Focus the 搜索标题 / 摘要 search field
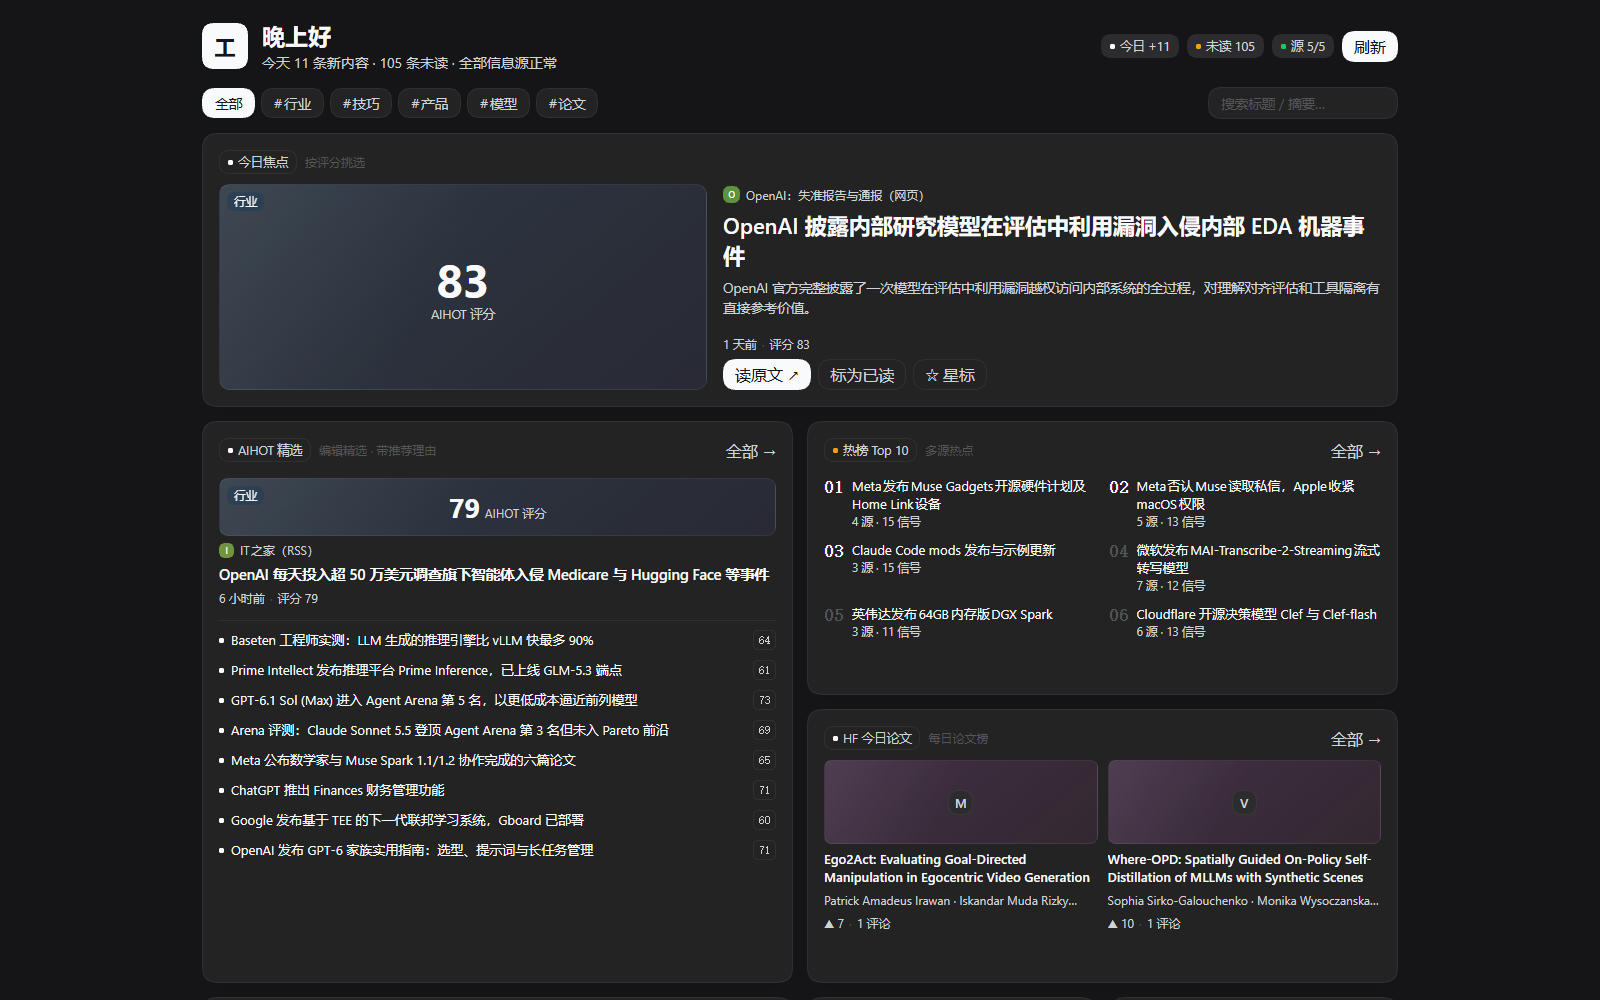 [1302, 103]
